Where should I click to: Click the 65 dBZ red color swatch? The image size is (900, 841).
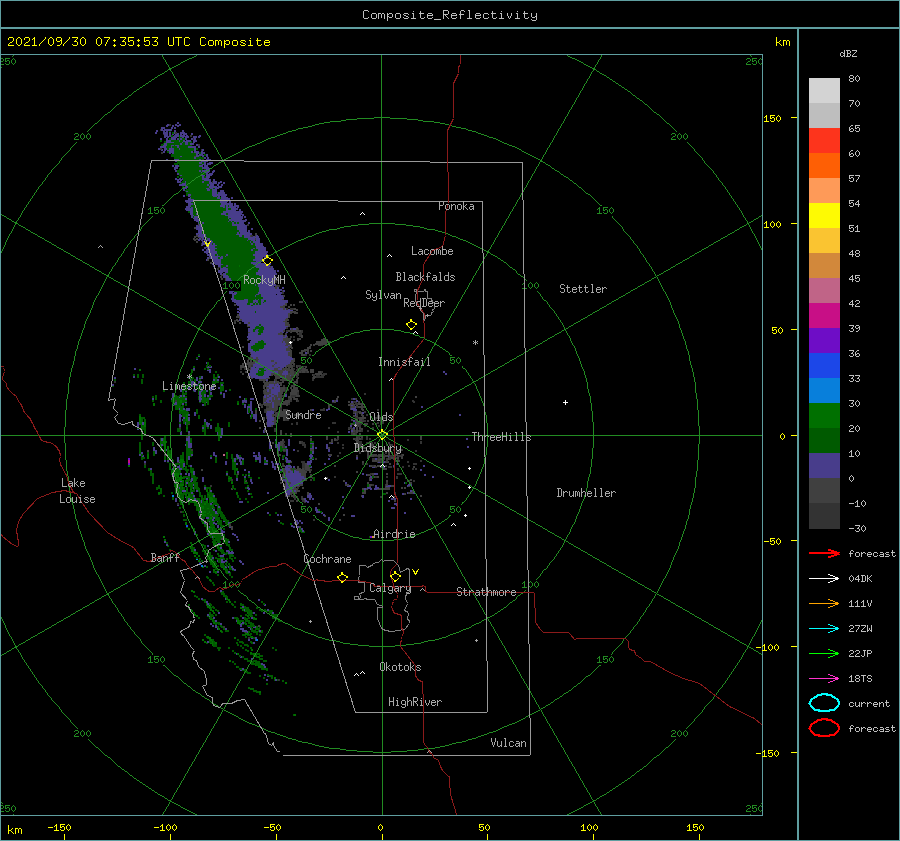coord(824,141)
